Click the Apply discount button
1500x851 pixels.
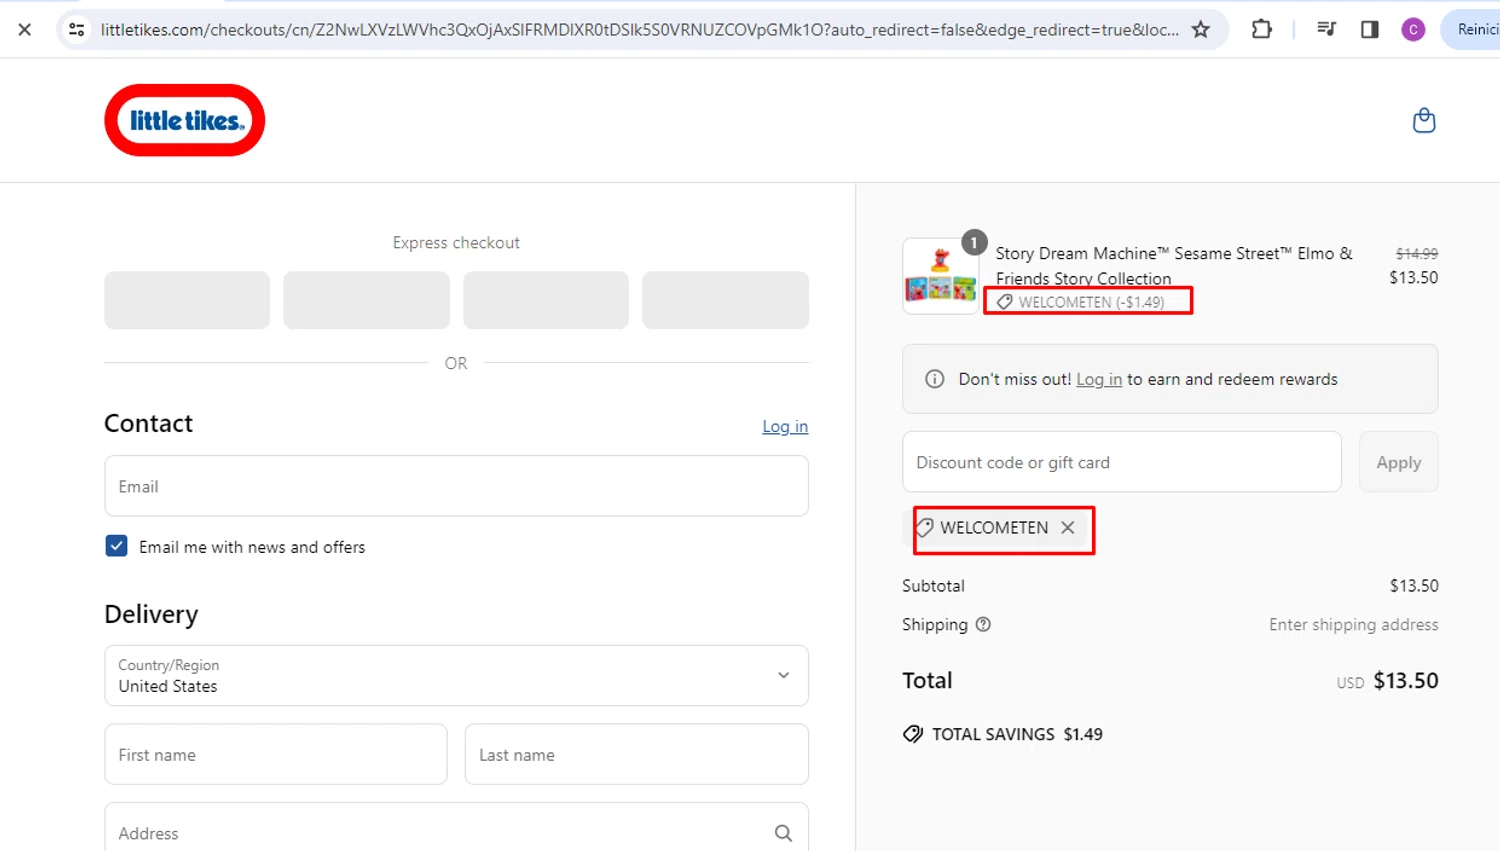point(1398,462)
